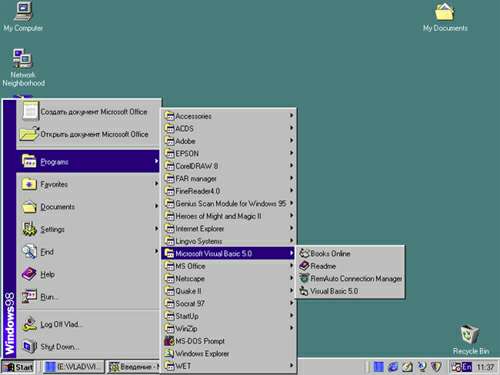Click the En language indicator in tray
This screenshot has width=500, height=375.
click(x=467, y=367)
